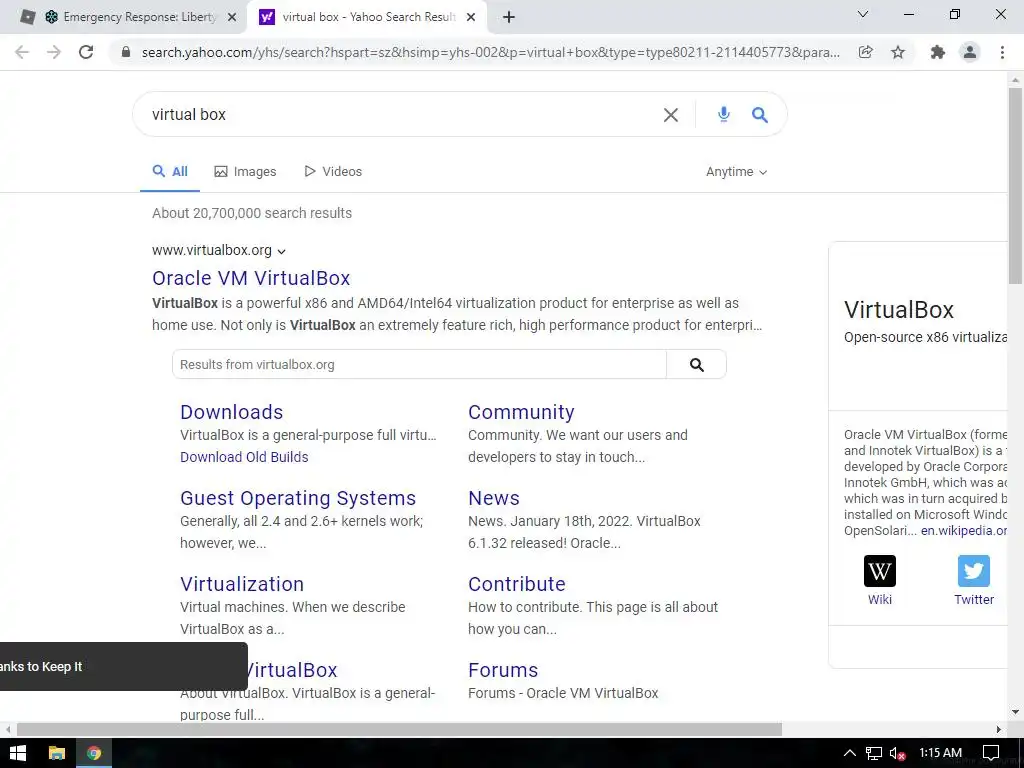Open the Virtualization sitelink
Image resolution: width=1024 pixels, height=768 pixels.
pyautogui.click(x=242, y=584)
